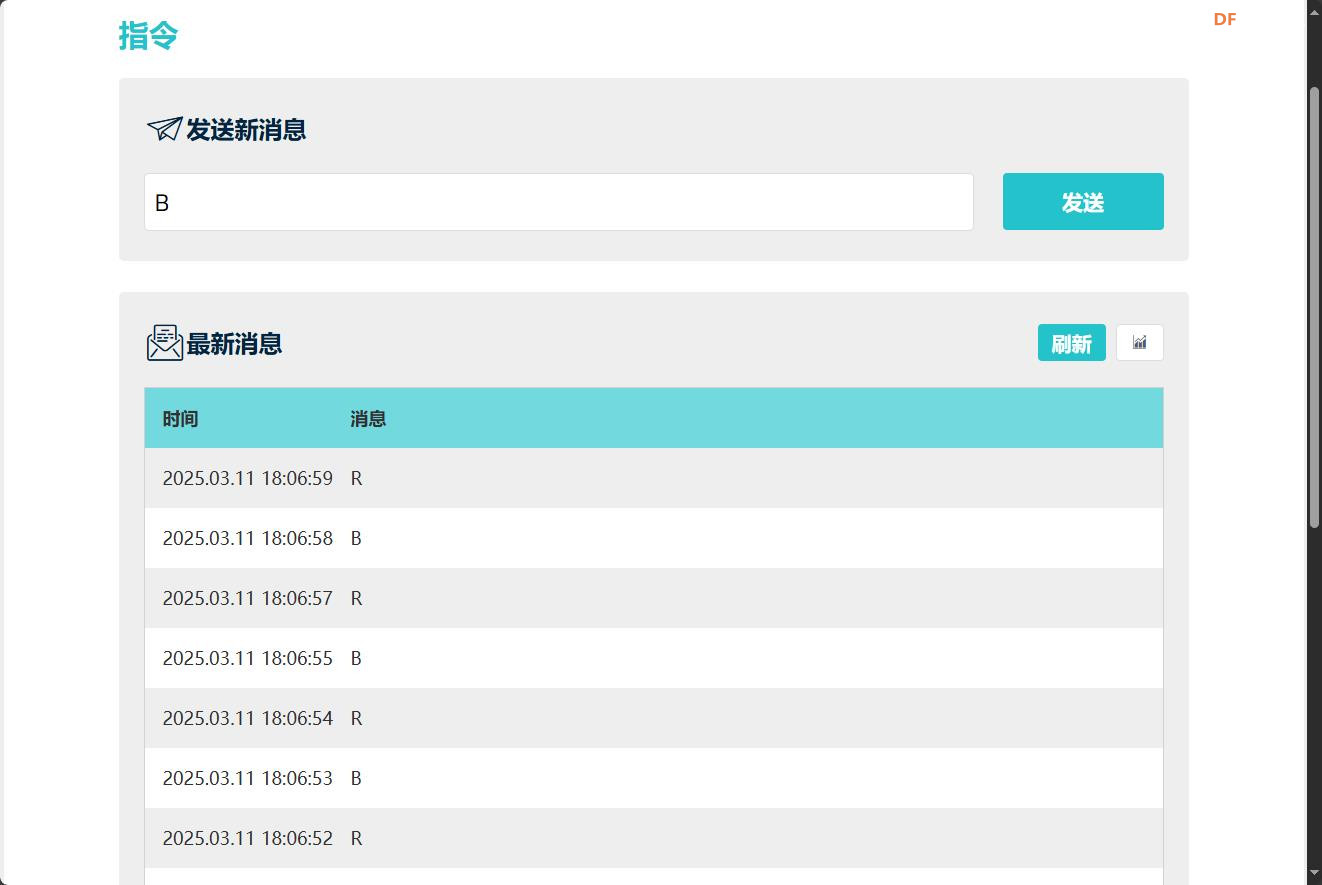1322x885 pixels.
Task: Select timestamp 2025.03.11 18:06:58
Action: (248, 538)
